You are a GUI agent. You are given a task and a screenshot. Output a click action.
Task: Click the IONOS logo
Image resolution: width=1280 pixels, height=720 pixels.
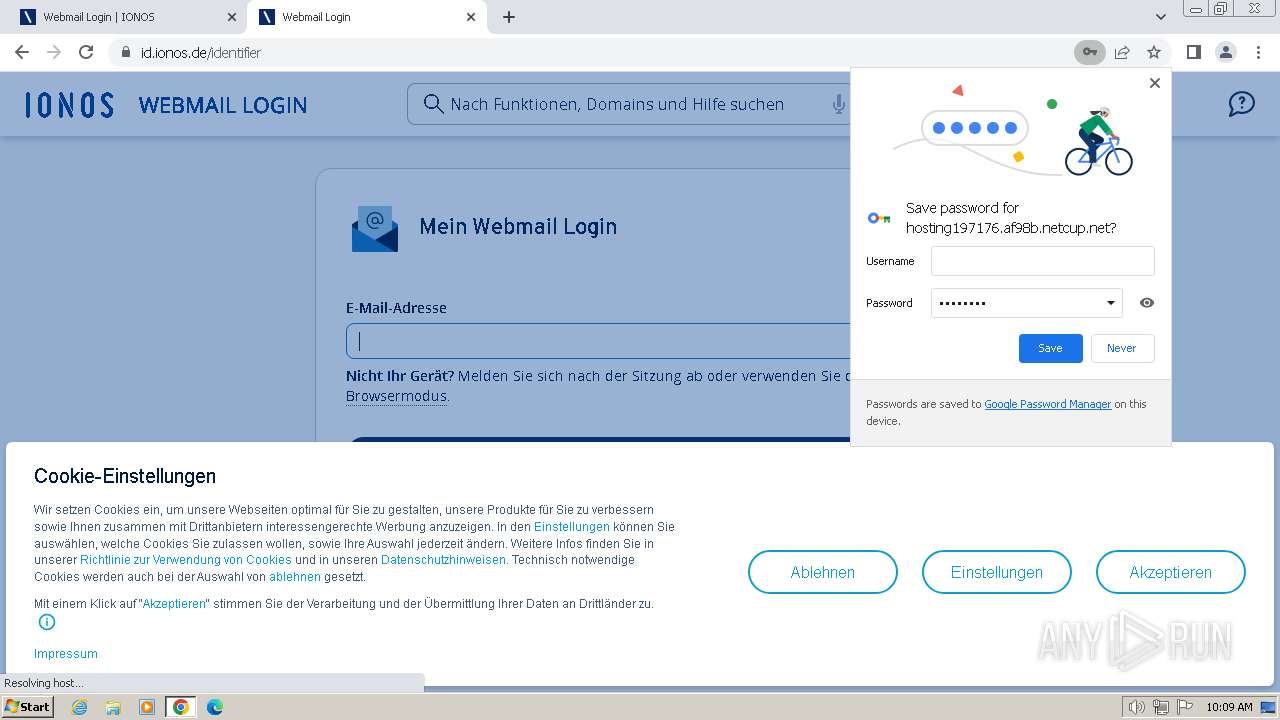[69, 105]
